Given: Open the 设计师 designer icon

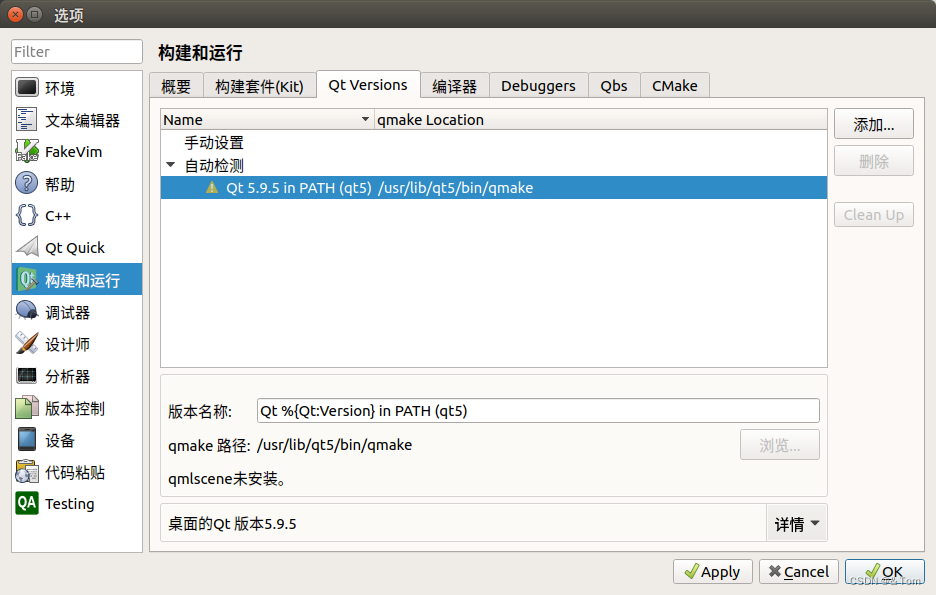Looking at the screenshot, I should pos(27,344).
